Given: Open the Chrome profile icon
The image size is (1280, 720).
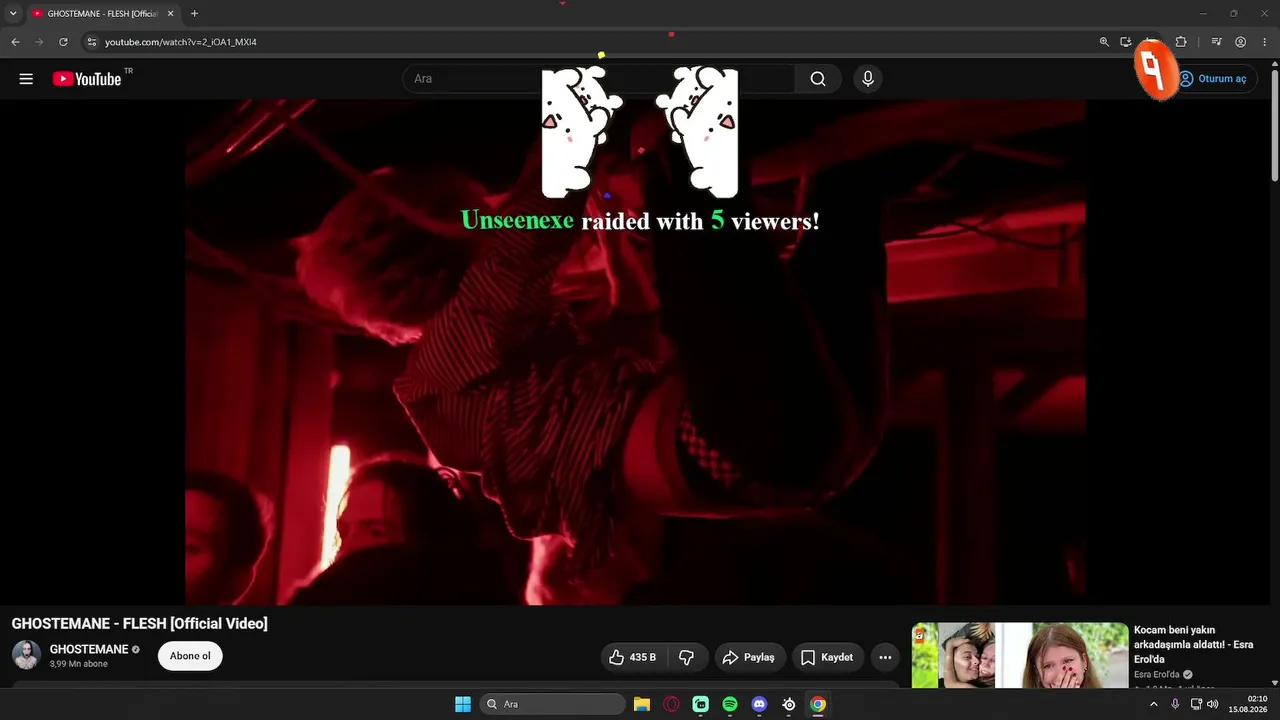Looking at the screenshot, I should coord(1240,42).
